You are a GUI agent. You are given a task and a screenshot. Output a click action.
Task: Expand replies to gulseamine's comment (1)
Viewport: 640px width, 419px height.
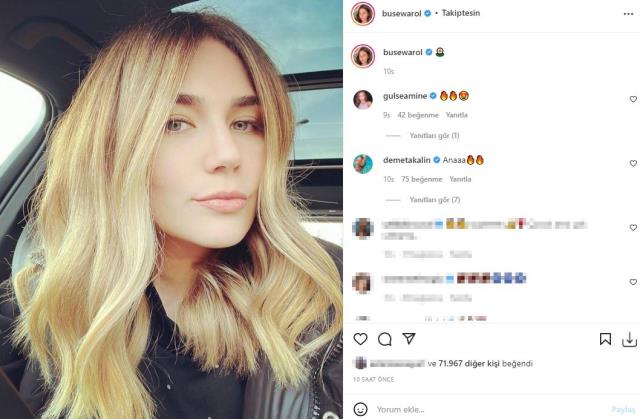pyautogui.click(x=434, y=135)
